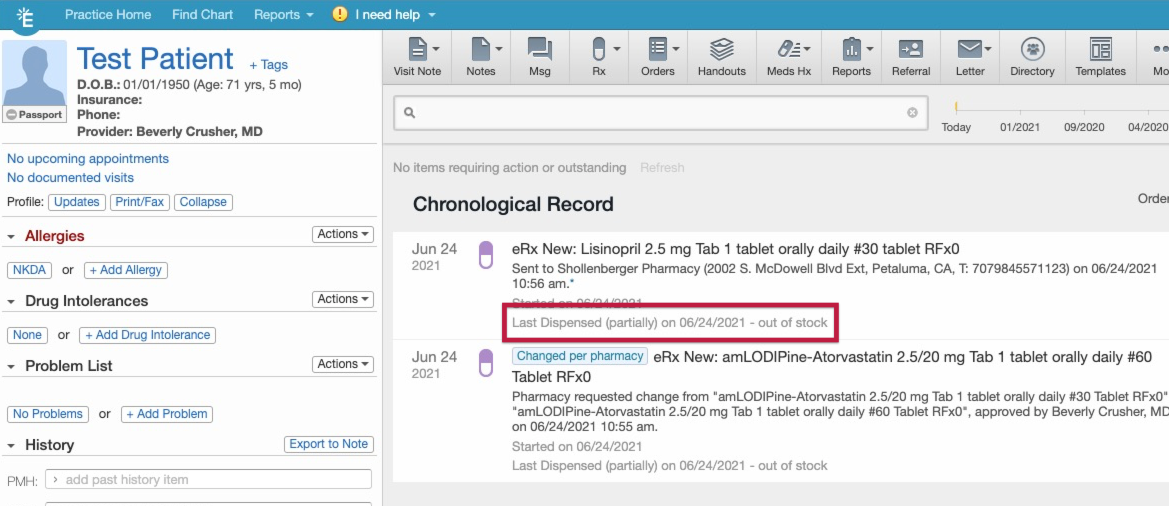Clear the chart search field
Image resolution: width=1169 pixels, height=506 pixels.
[x=912, y=113]
